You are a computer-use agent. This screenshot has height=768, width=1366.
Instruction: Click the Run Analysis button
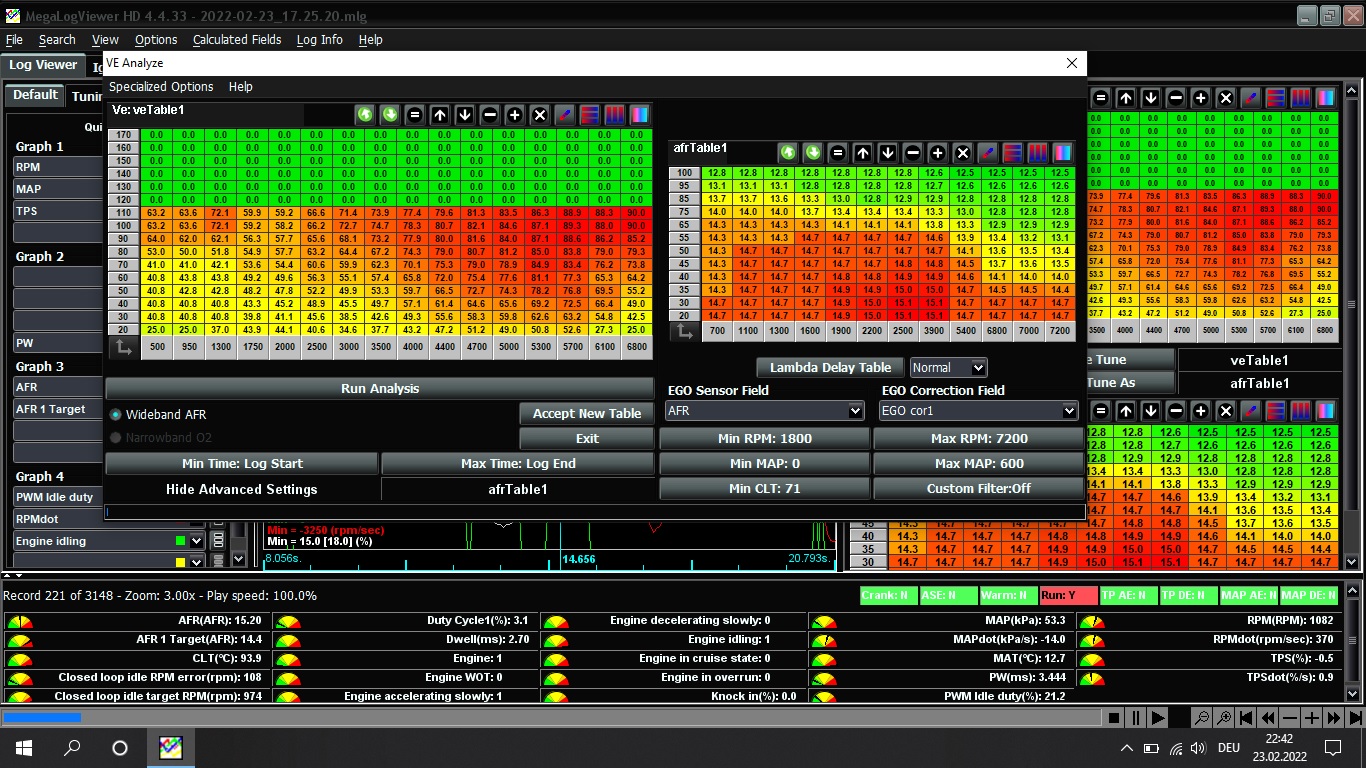click(x=379, y=389)
